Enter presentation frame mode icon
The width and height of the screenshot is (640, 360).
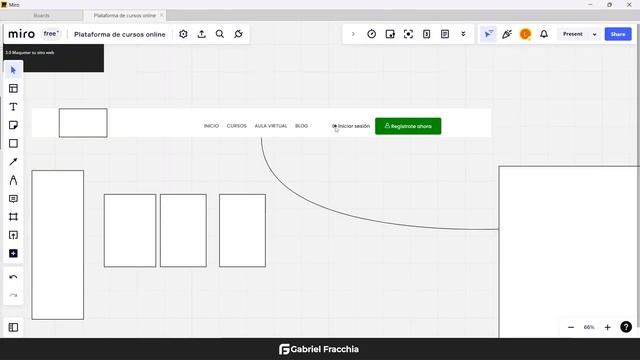(x=408, y=34)
